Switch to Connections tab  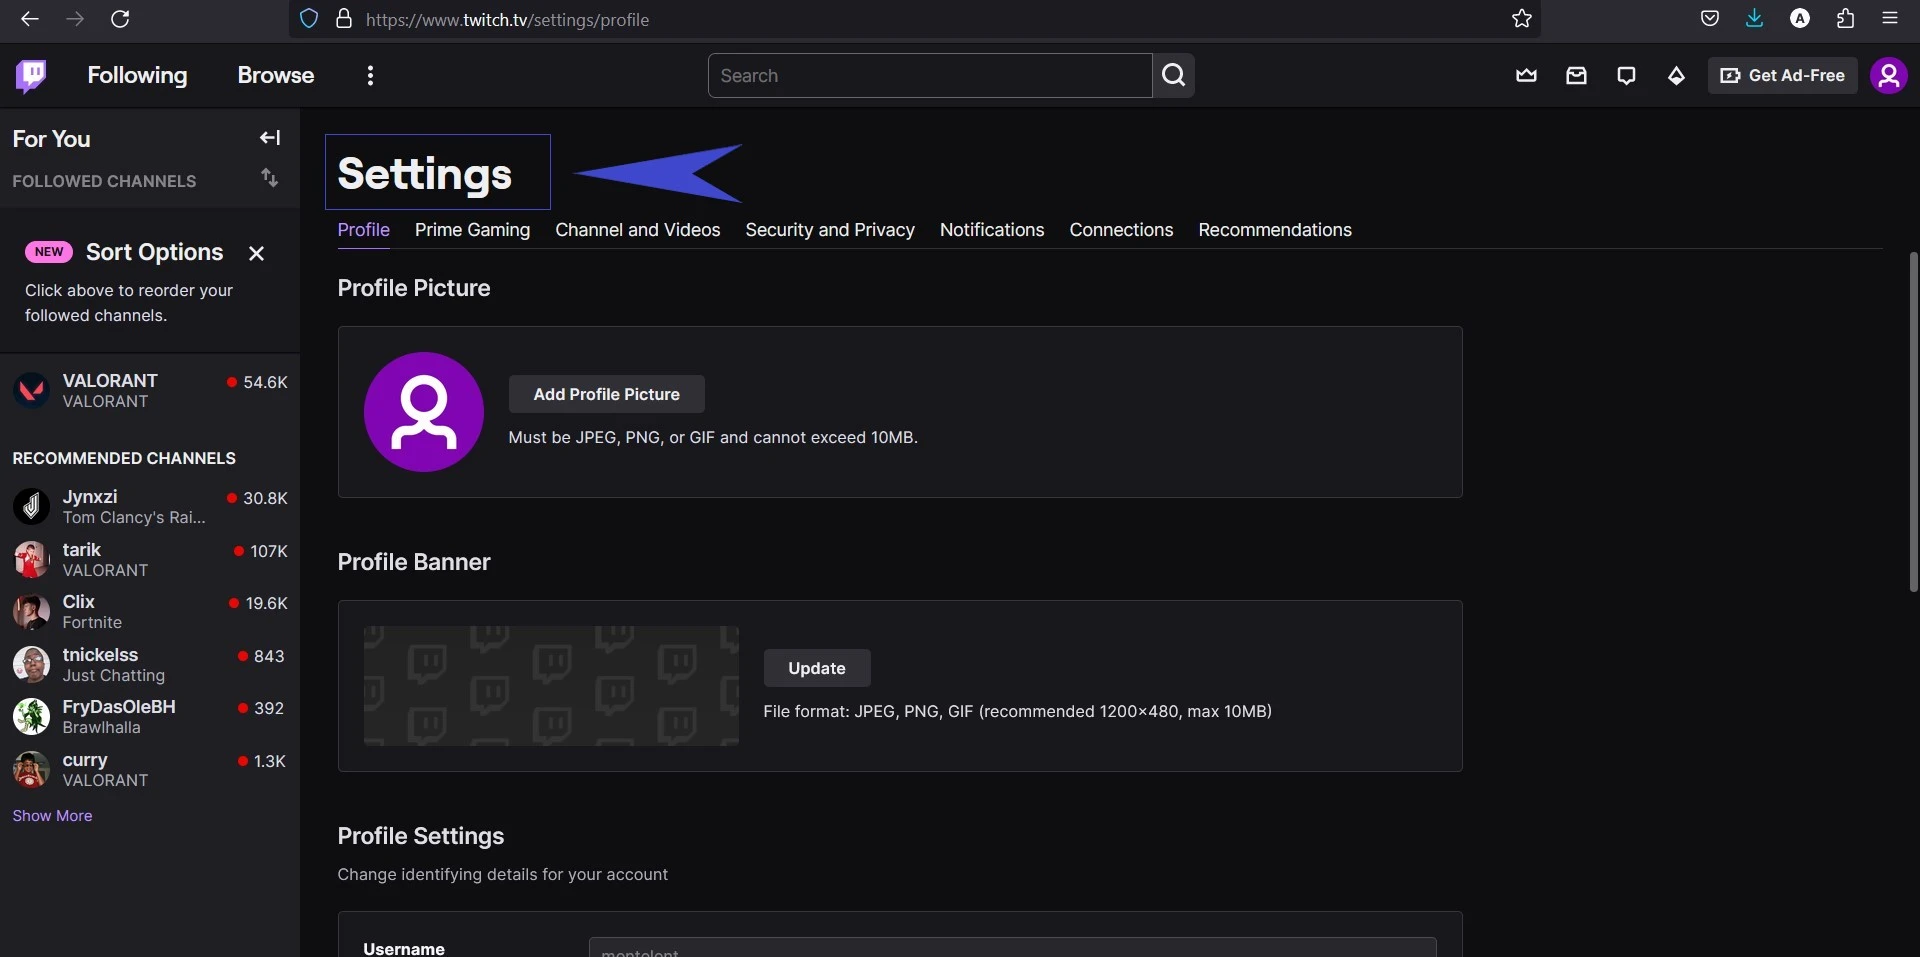[1121, 230]
